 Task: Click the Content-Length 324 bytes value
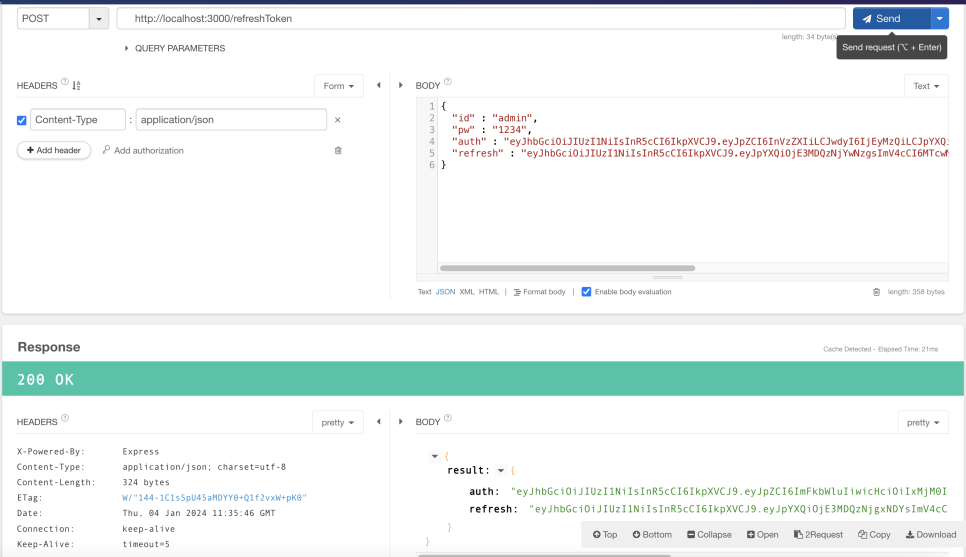coord(146,482)
